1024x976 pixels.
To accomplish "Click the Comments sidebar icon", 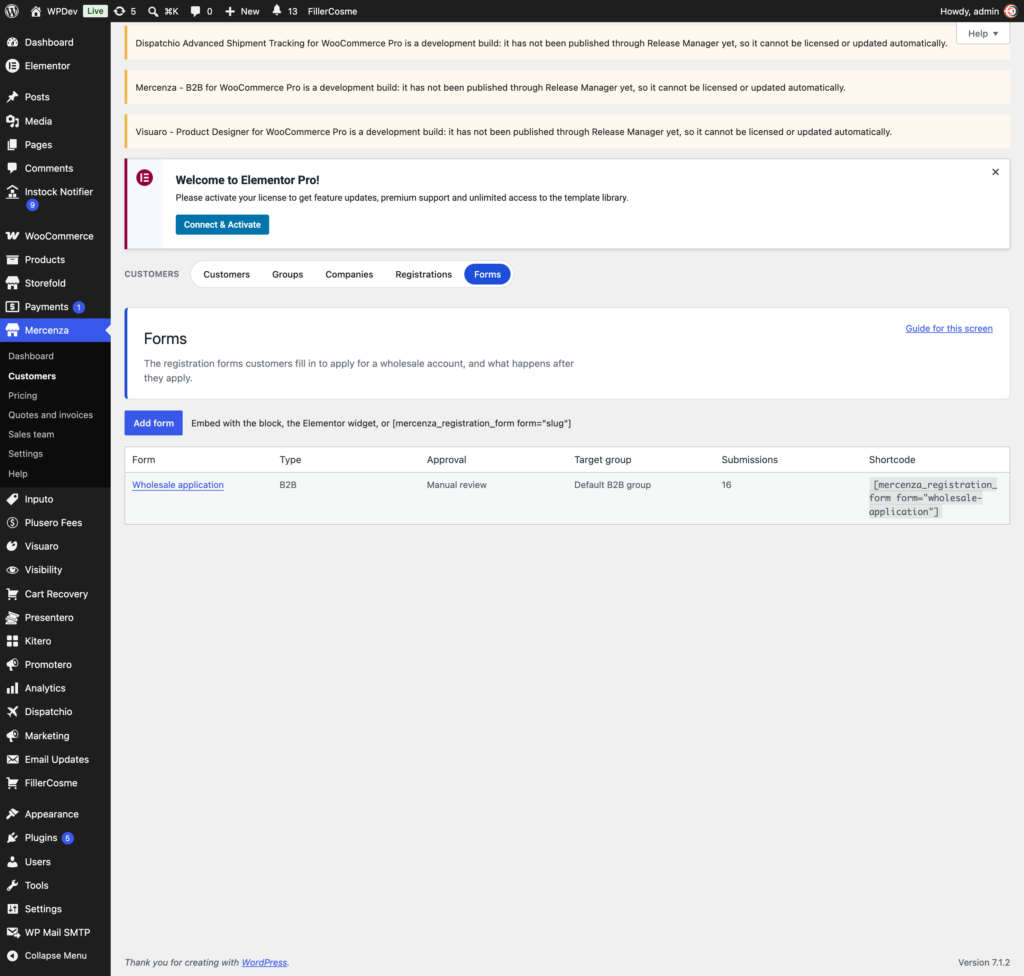I will [12, 168].
